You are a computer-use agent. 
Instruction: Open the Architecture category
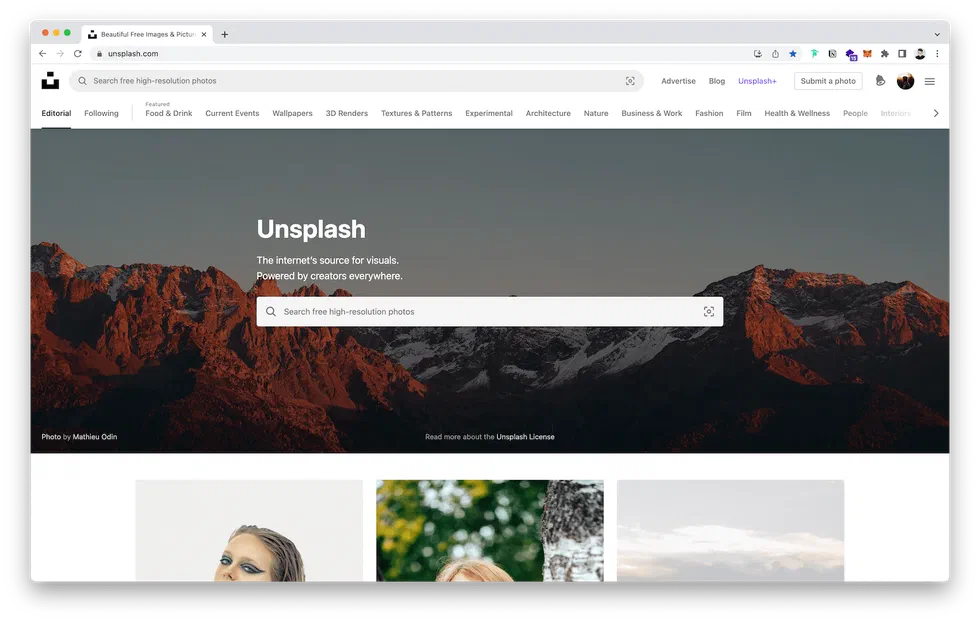tap(548, 113)
